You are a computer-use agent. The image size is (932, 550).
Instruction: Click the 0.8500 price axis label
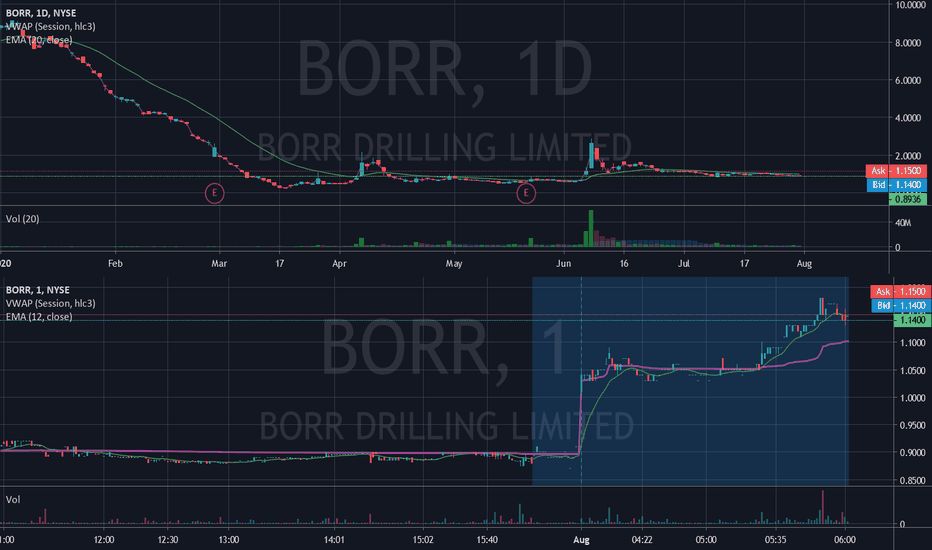[912, 480]
